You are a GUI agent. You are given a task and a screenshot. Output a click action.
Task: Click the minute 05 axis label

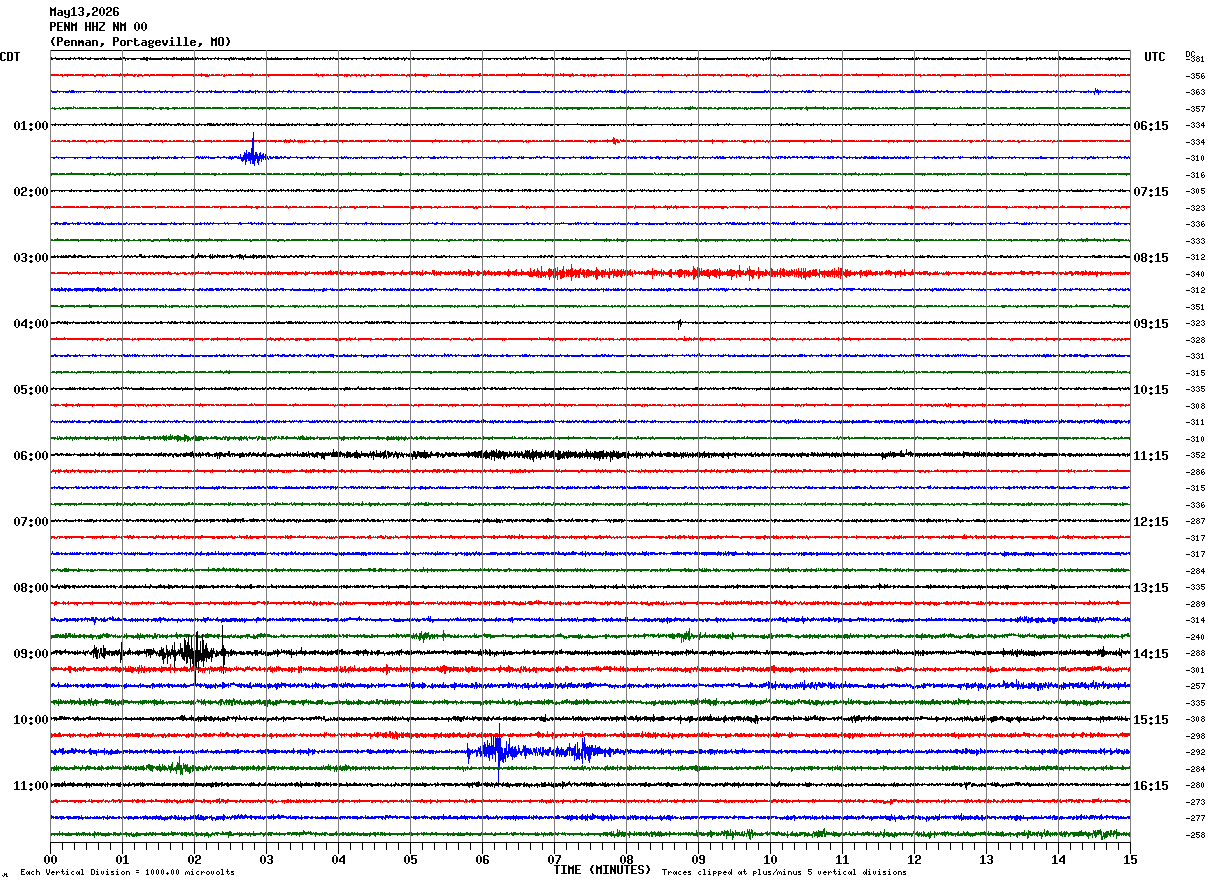tap(410, 859)
